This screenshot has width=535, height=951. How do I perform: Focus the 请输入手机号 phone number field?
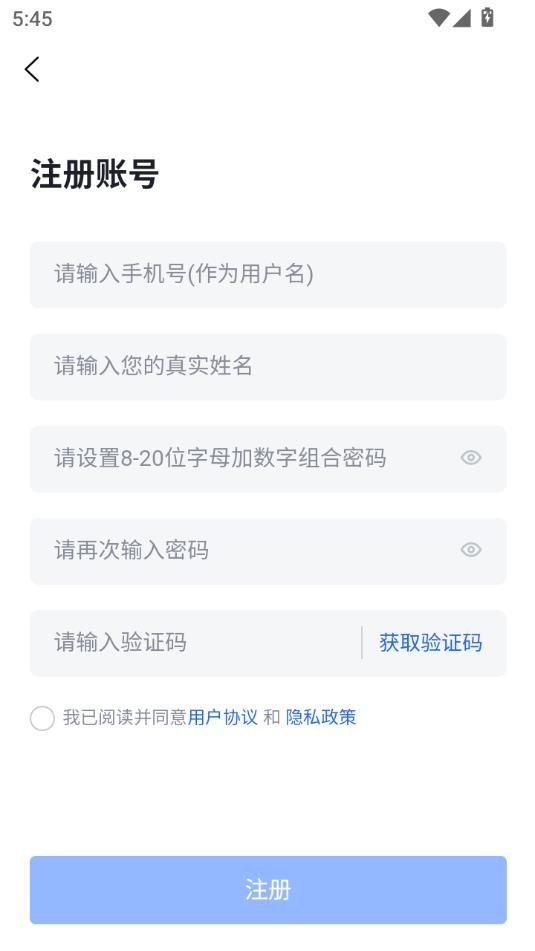tap(268, 275)
